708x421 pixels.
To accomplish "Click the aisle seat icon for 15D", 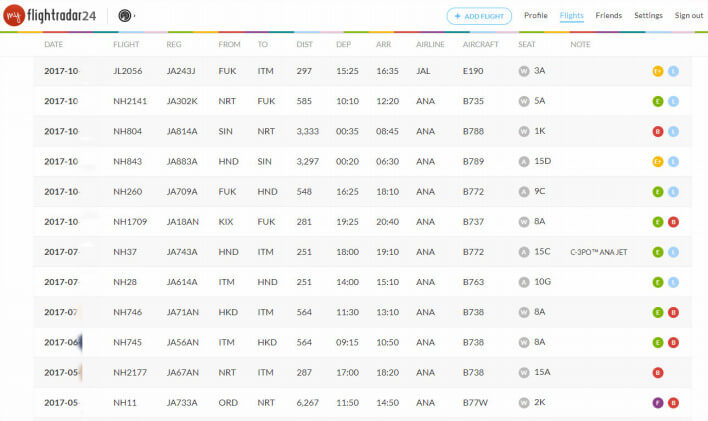I will click(x=523, y=161).
